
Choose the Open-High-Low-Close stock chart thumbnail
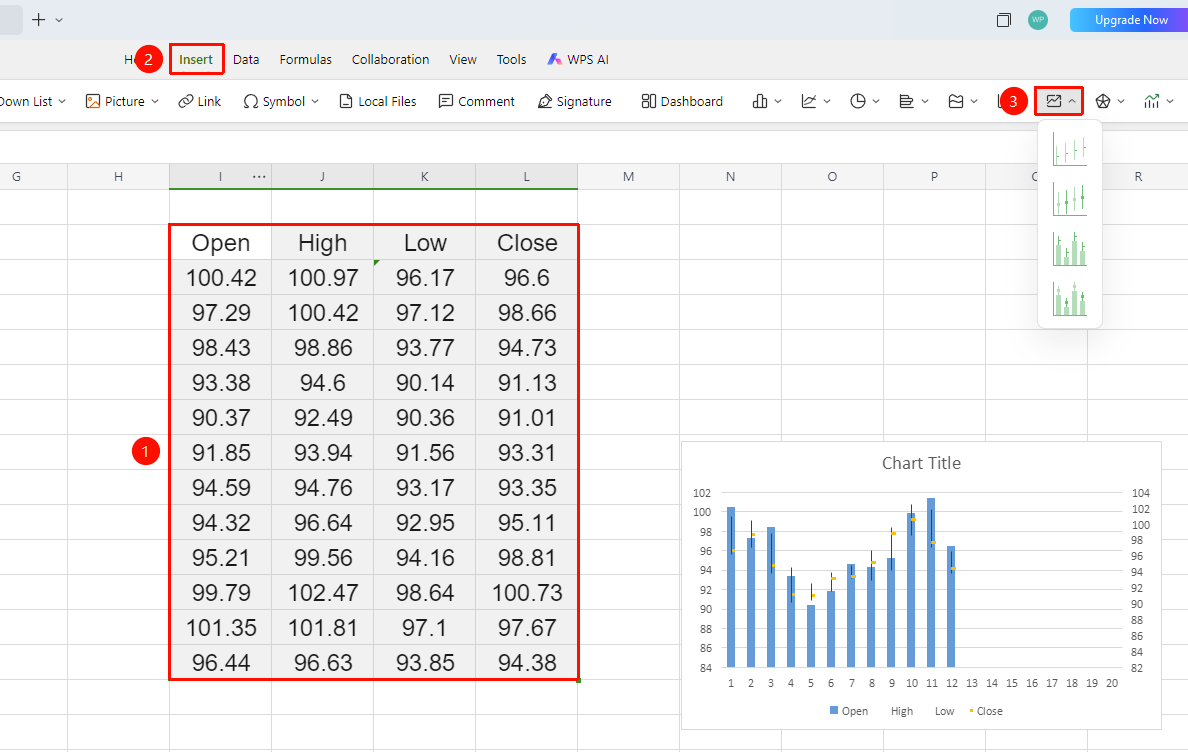(x=1069, y=199)
